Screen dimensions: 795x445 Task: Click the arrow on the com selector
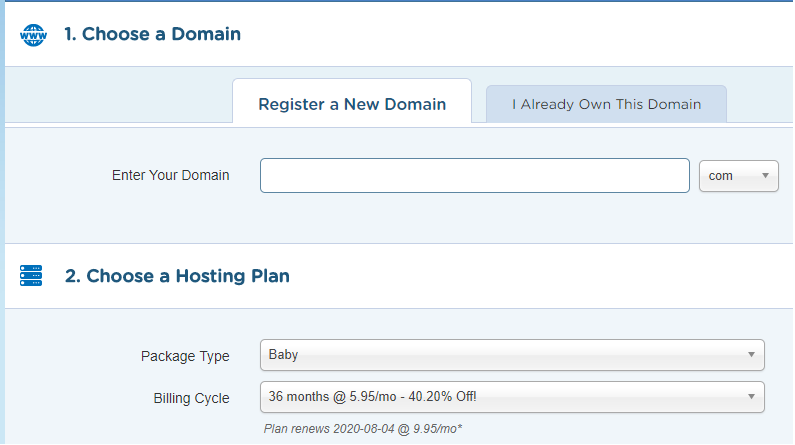click(766, 176)
